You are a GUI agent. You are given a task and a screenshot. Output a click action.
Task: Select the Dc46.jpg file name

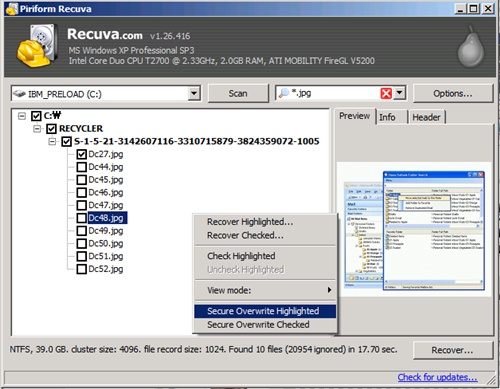(x=106, y=193)
